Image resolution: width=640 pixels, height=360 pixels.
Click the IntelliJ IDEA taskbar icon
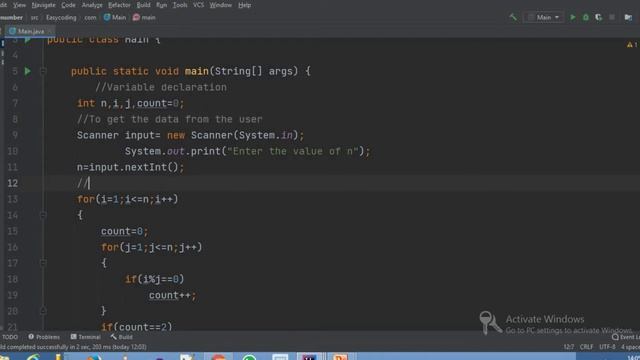pos(309,357)
